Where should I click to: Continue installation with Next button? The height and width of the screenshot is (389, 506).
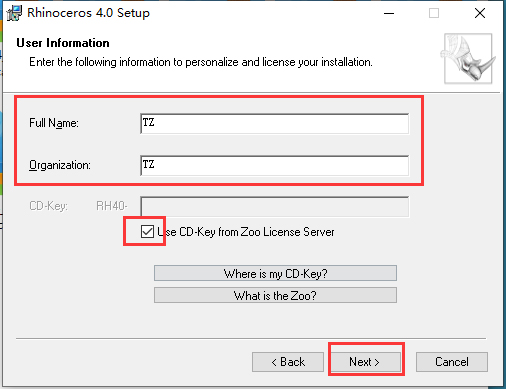[365, 362]
